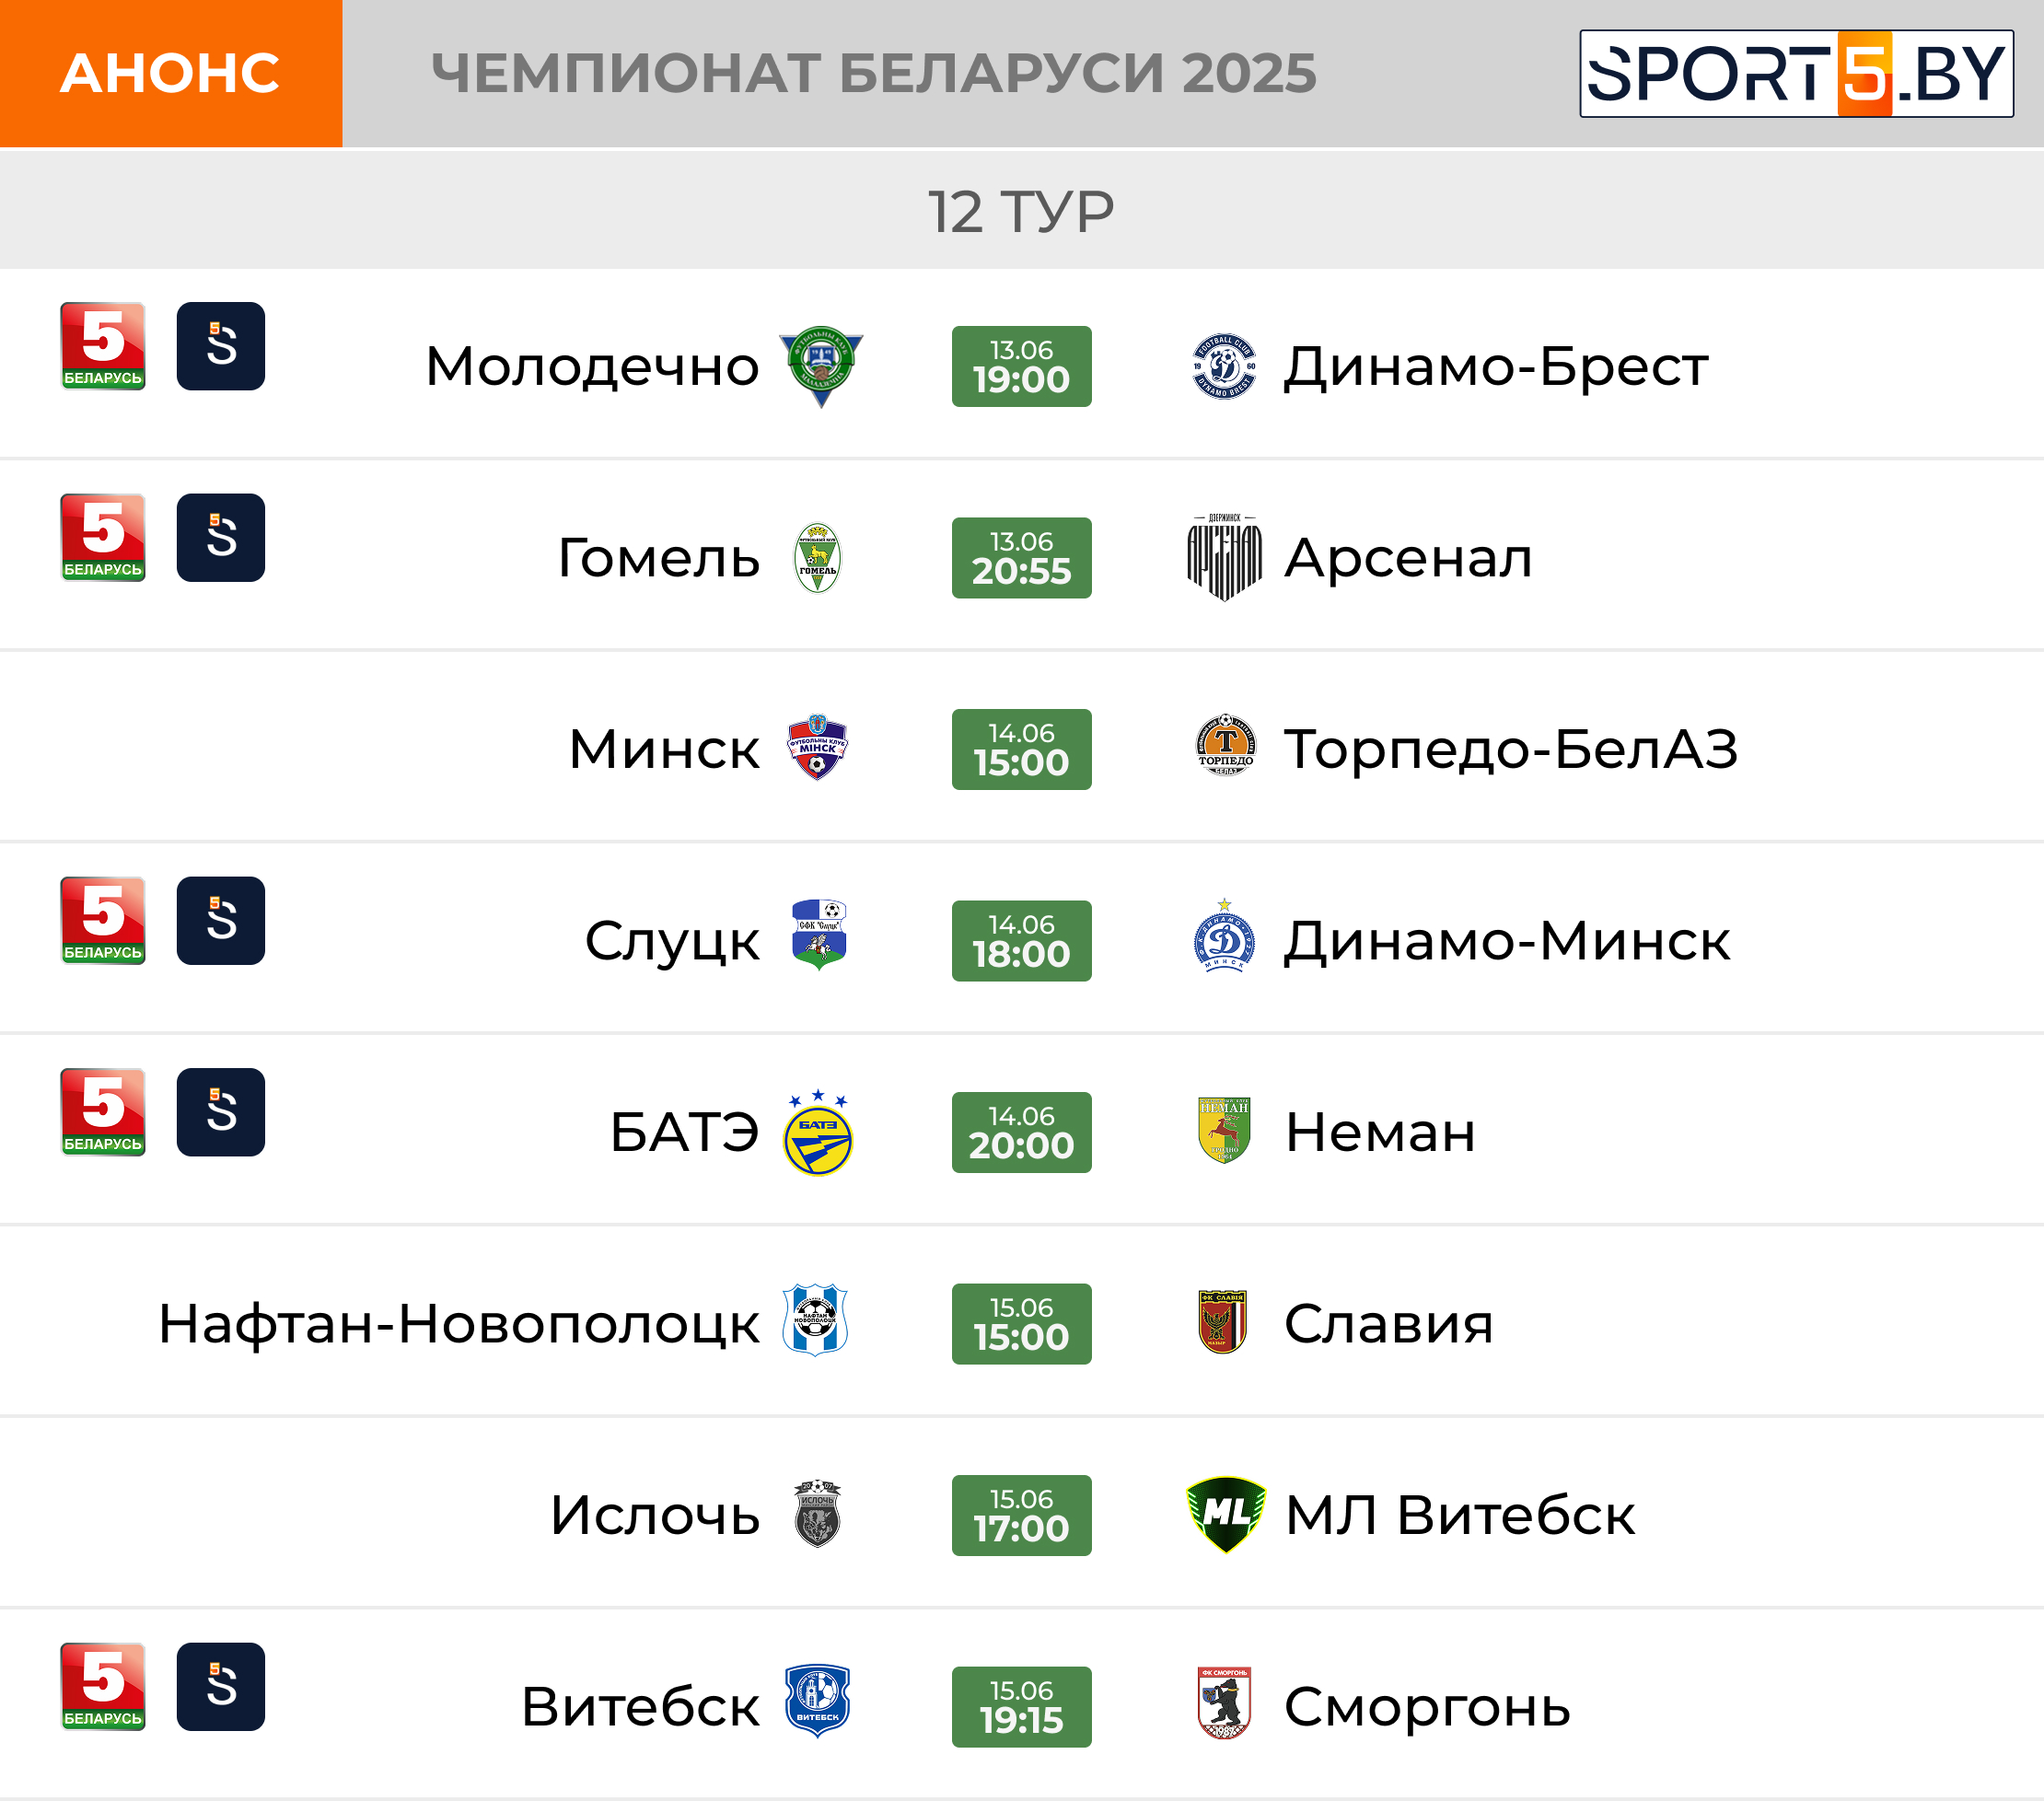
Task: Select the Arsenal Dzerzhinsk striped crest
Action: point(1224,557)
